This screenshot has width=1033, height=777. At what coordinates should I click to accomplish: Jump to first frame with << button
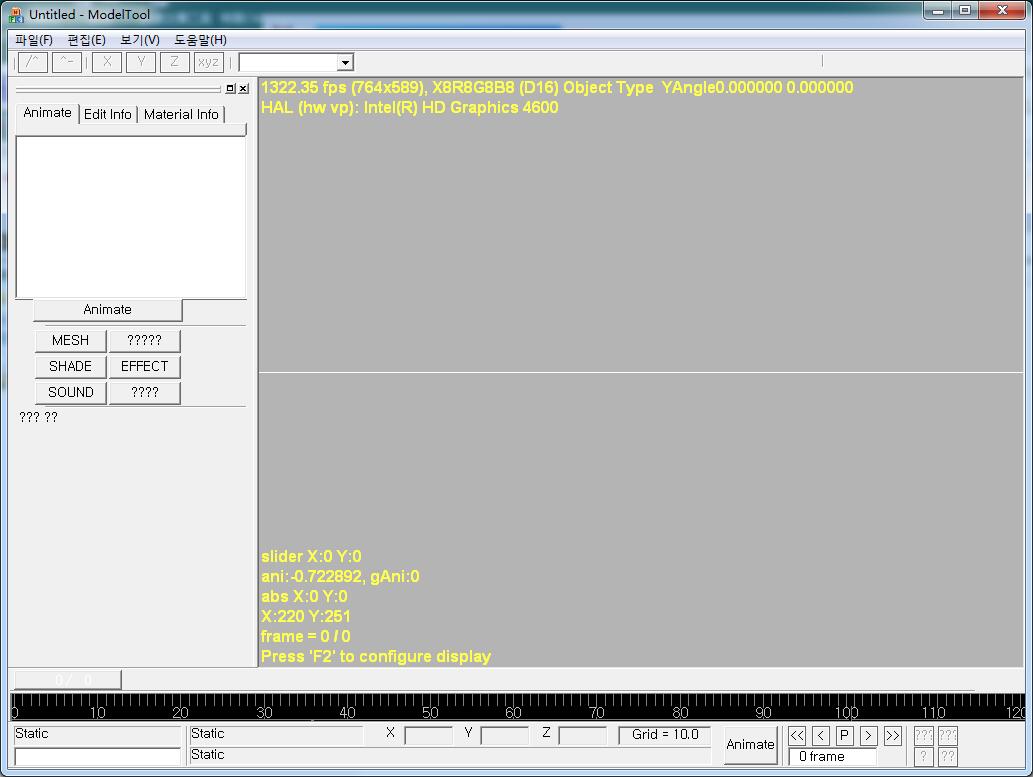click(797, 736)
